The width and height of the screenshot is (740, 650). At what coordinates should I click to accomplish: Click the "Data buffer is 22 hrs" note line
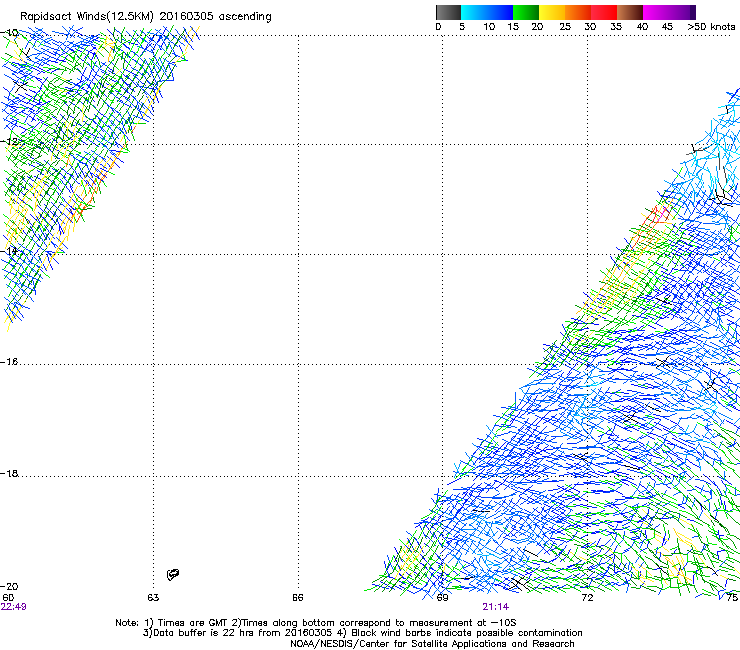pos(362,633)
